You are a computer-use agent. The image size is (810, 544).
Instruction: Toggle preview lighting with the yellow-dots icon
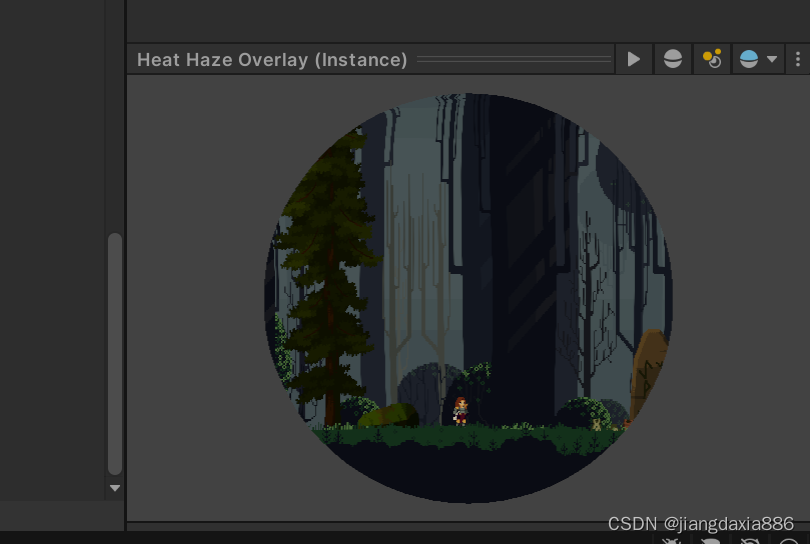[712, 59]
